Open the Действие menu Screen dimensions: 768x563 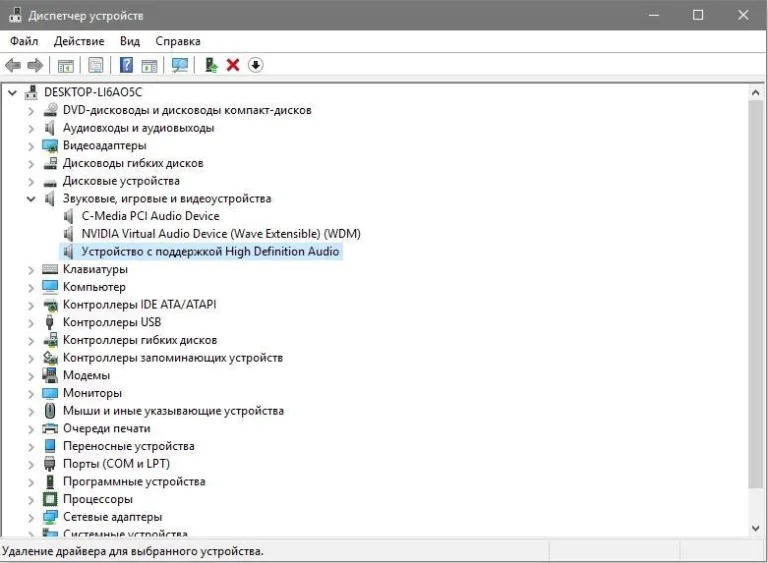(x=79, y=41)
